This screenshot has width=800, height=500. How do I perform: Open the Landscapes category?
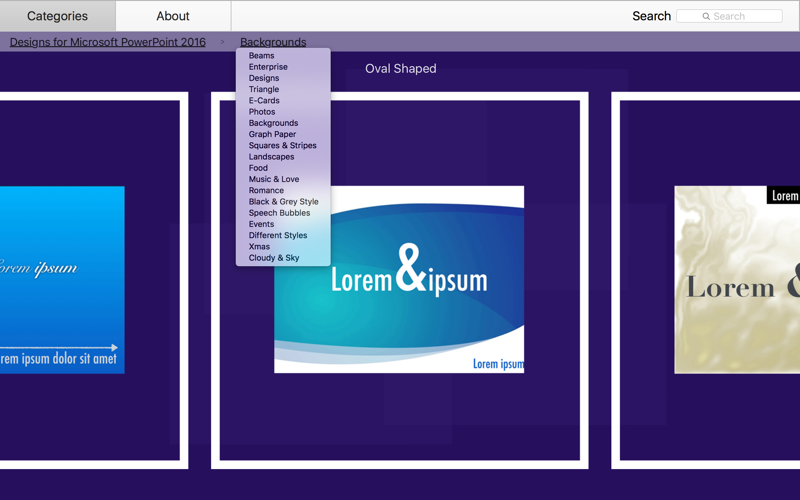(271, 157)
